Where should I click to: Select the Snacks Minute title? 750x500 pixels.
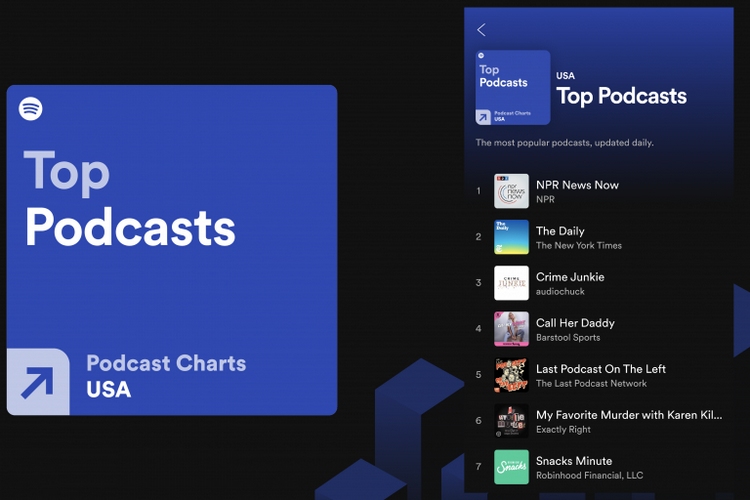click(x=574, y=461)
